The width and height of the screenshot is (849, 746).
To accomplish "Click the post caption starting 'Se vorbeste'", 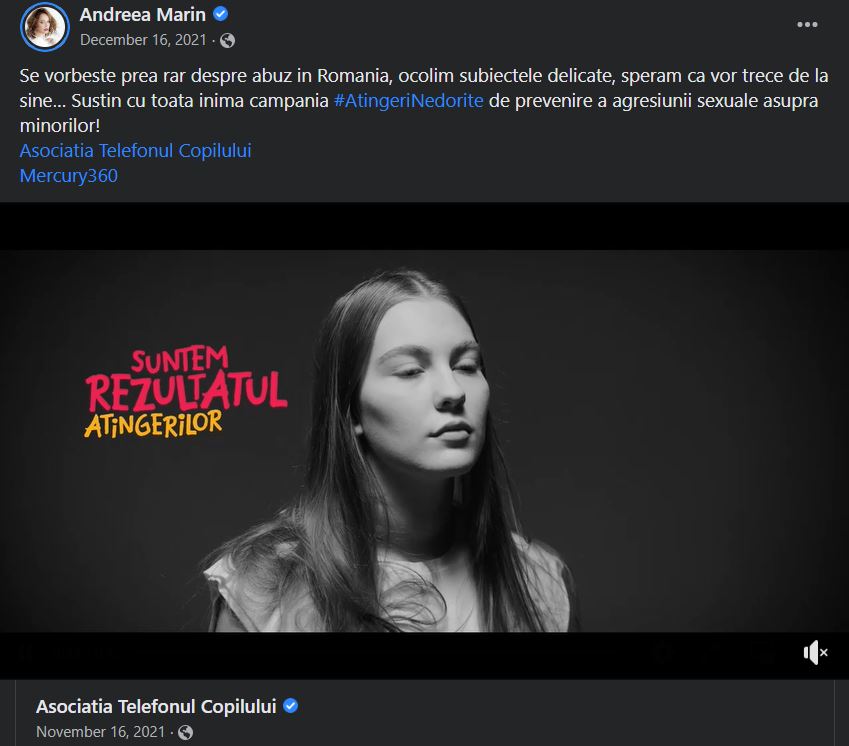I will pyautogui.click(x=424, y=101).
